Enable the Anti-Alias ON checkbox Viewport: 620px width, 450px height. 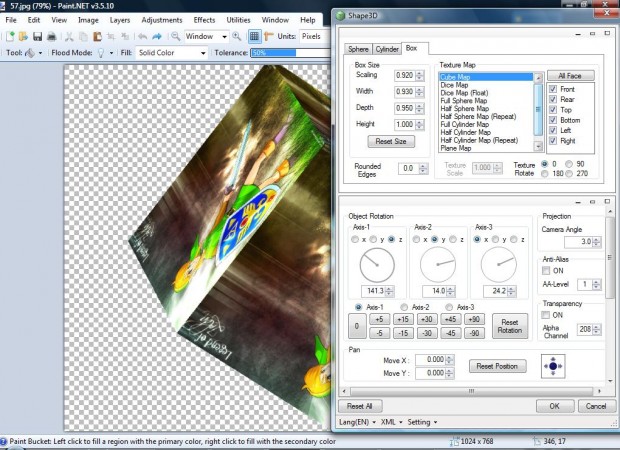[x=546, y=270]
